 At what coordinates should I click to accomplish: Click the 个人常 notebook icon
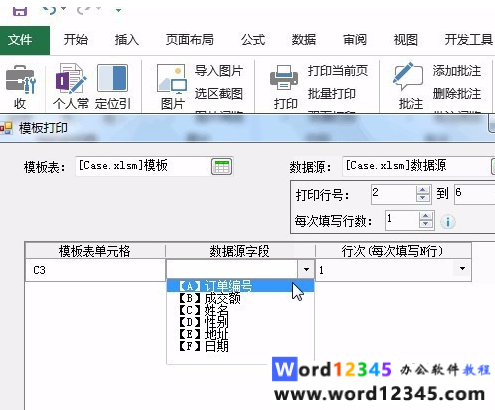[x=70, y=79]
